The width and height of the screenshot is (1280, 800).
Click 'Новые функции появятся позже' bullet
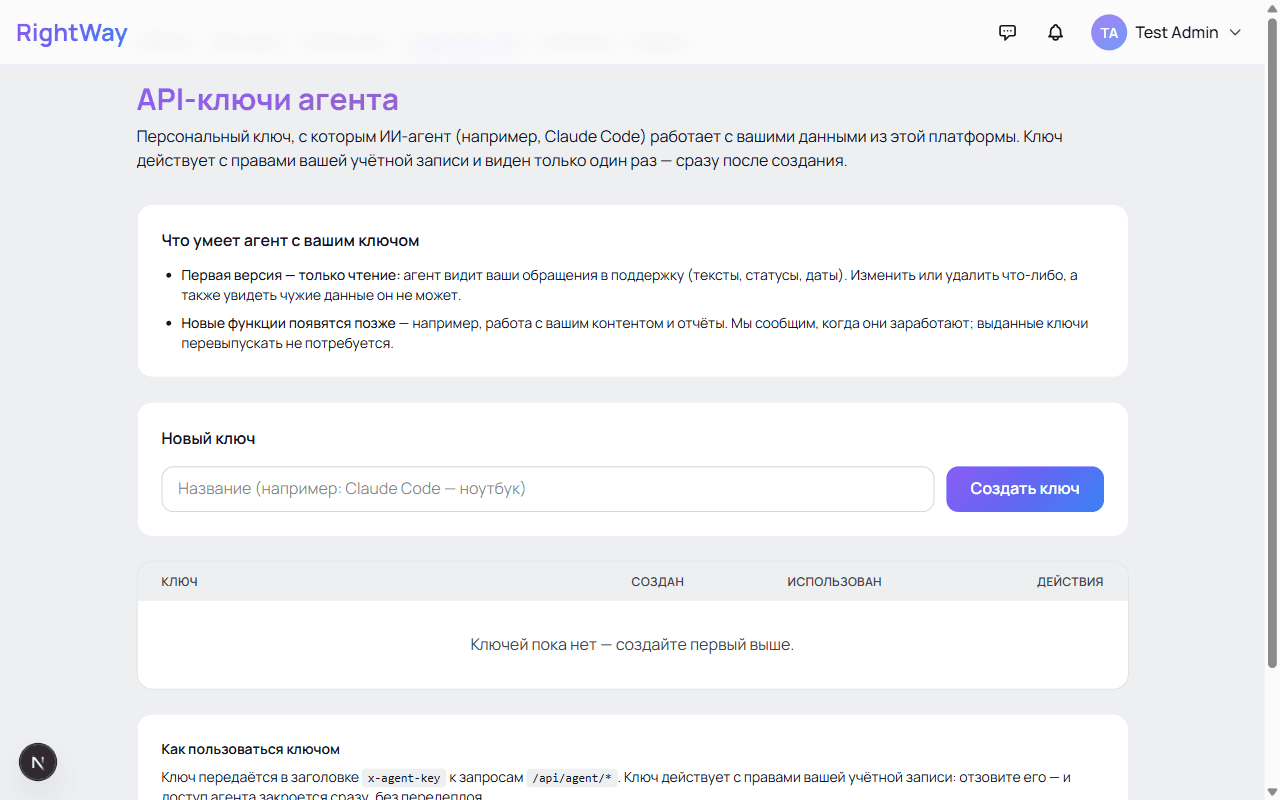(x=288, y=324)
